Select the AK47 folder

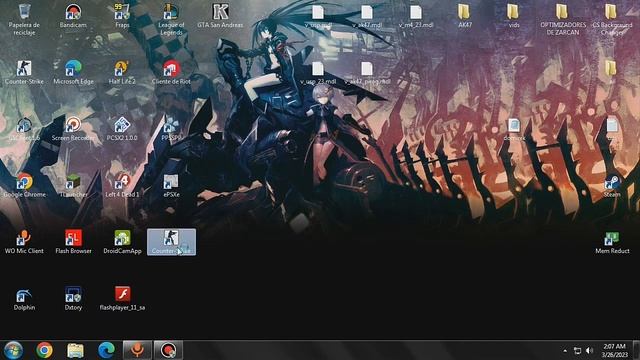pos(464,16)
